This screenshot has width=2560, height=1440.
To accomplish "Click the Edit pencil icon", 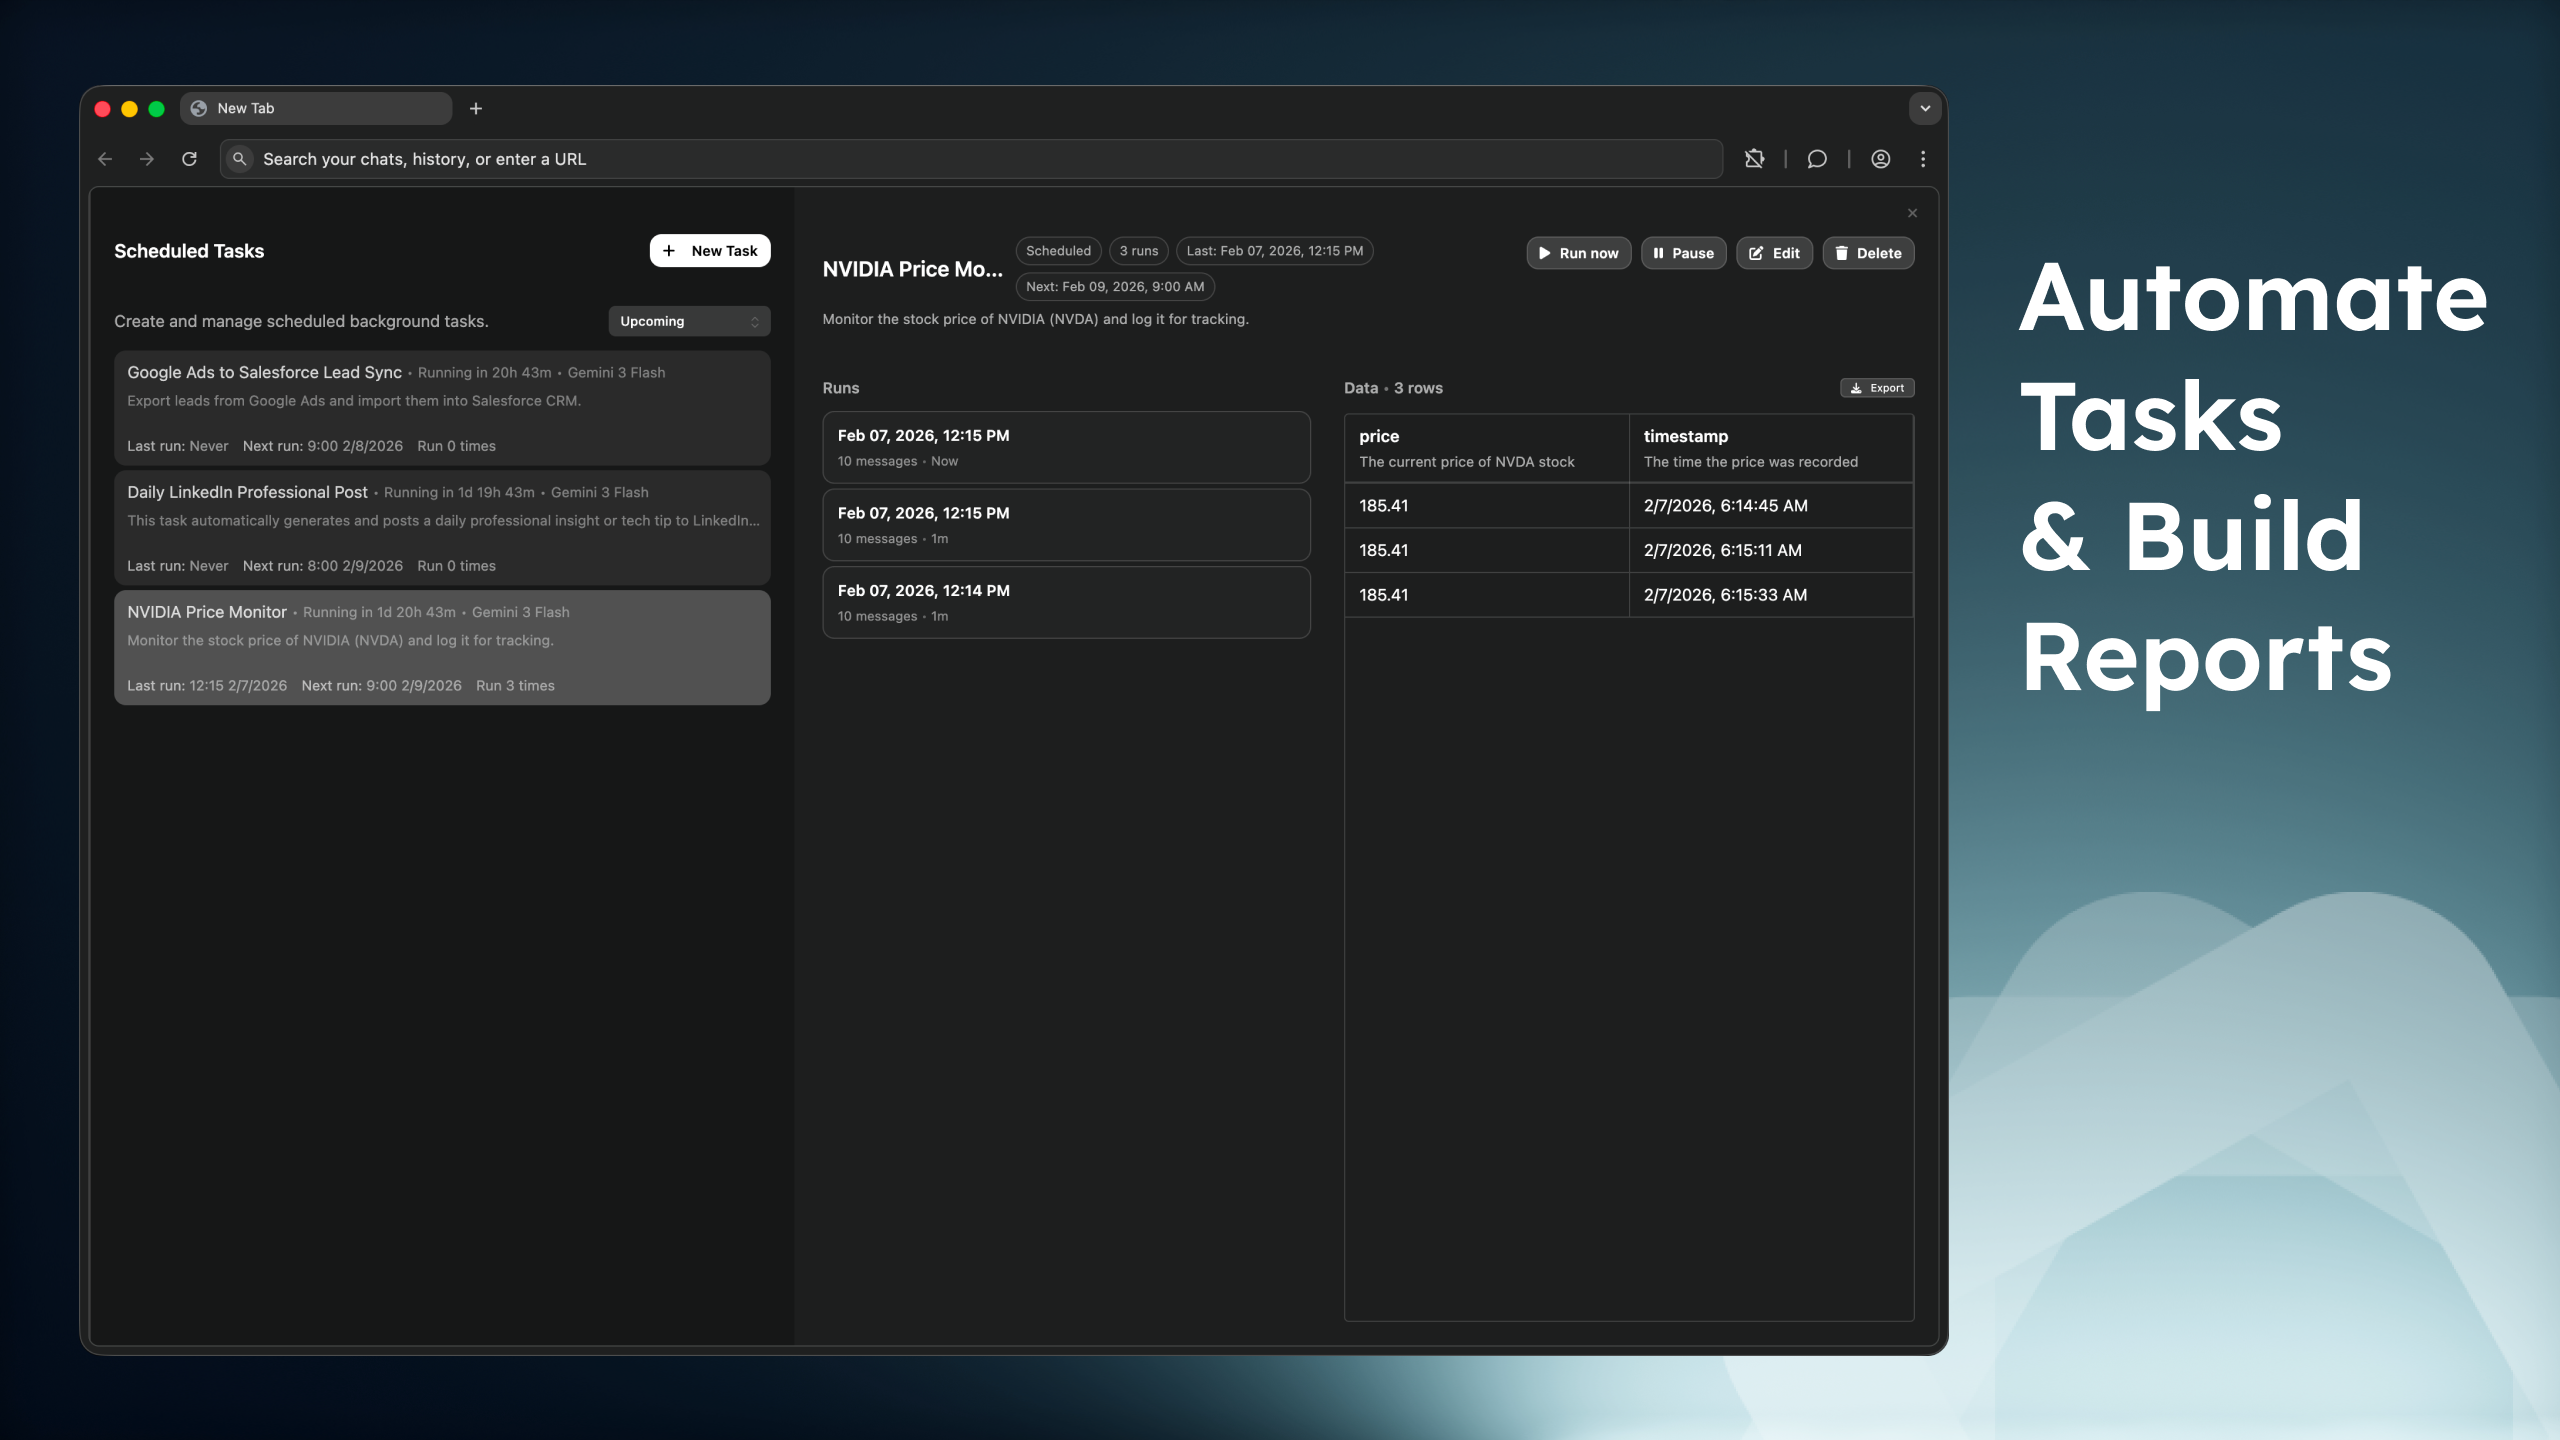I will [1756, 253].
